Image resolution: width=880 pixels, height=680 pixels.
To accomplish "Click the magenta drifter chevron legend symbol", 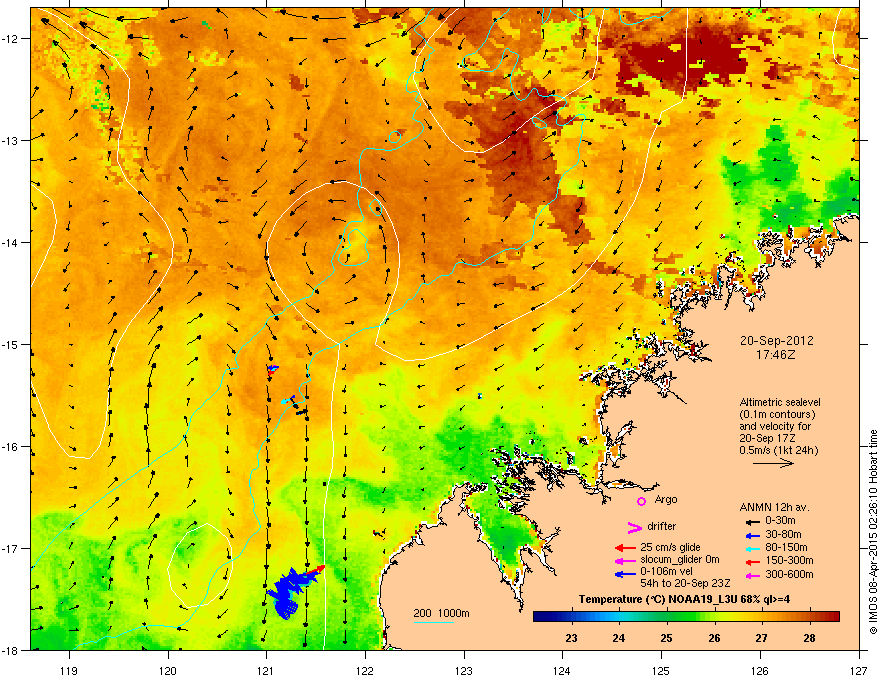I will pos(634,527).
